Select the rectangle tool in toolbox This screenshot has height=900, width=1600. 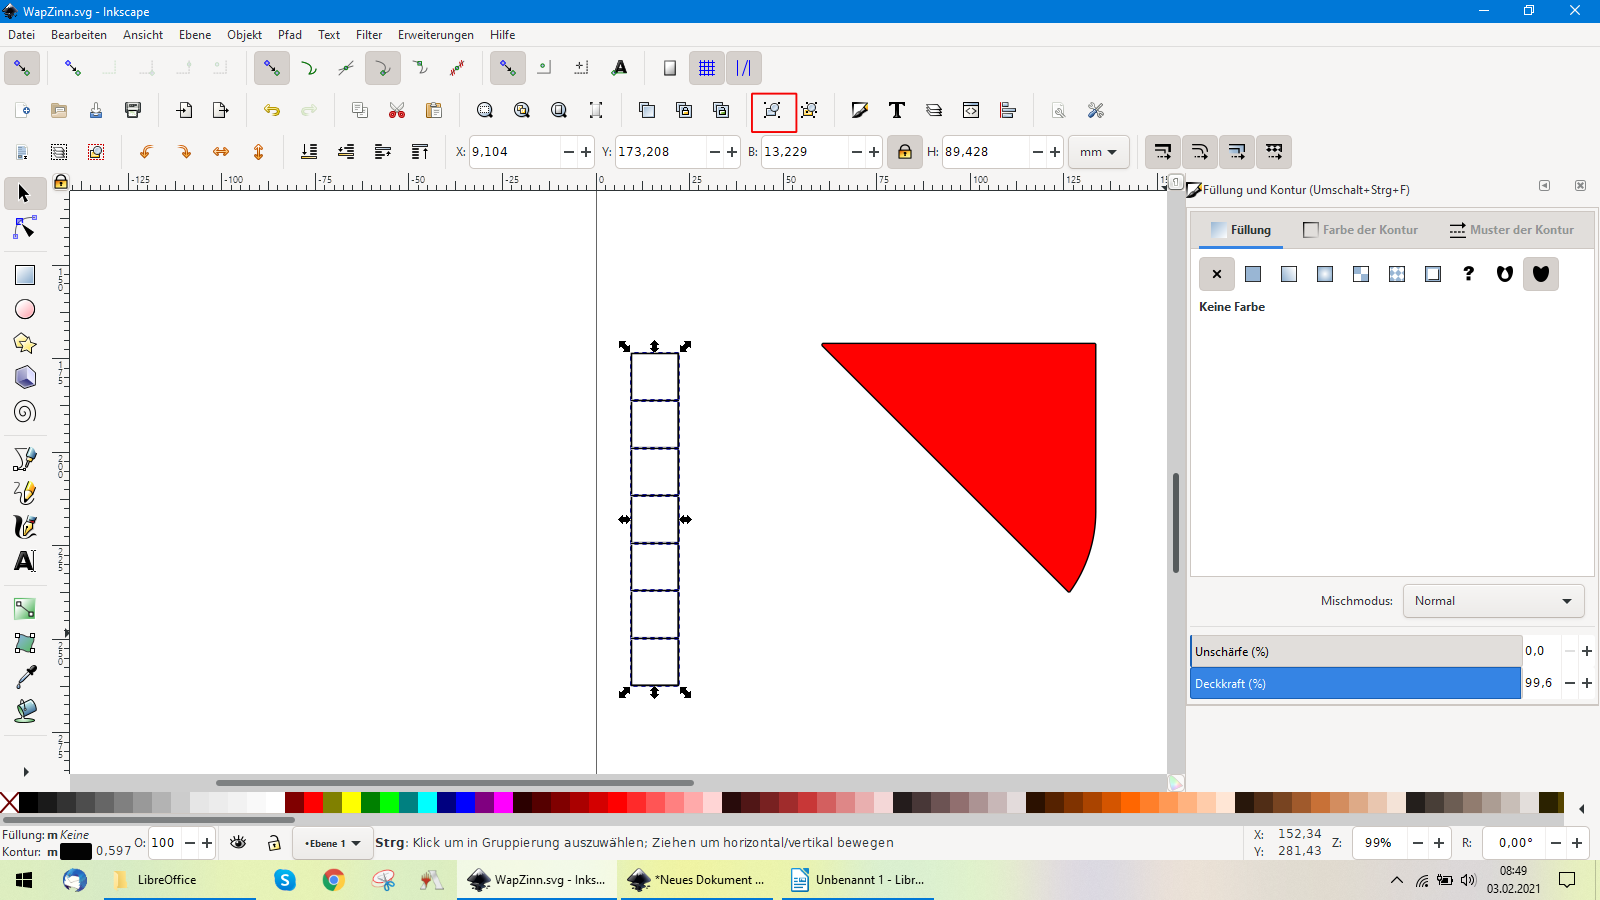pyautogui.click(x=25, y=275)
